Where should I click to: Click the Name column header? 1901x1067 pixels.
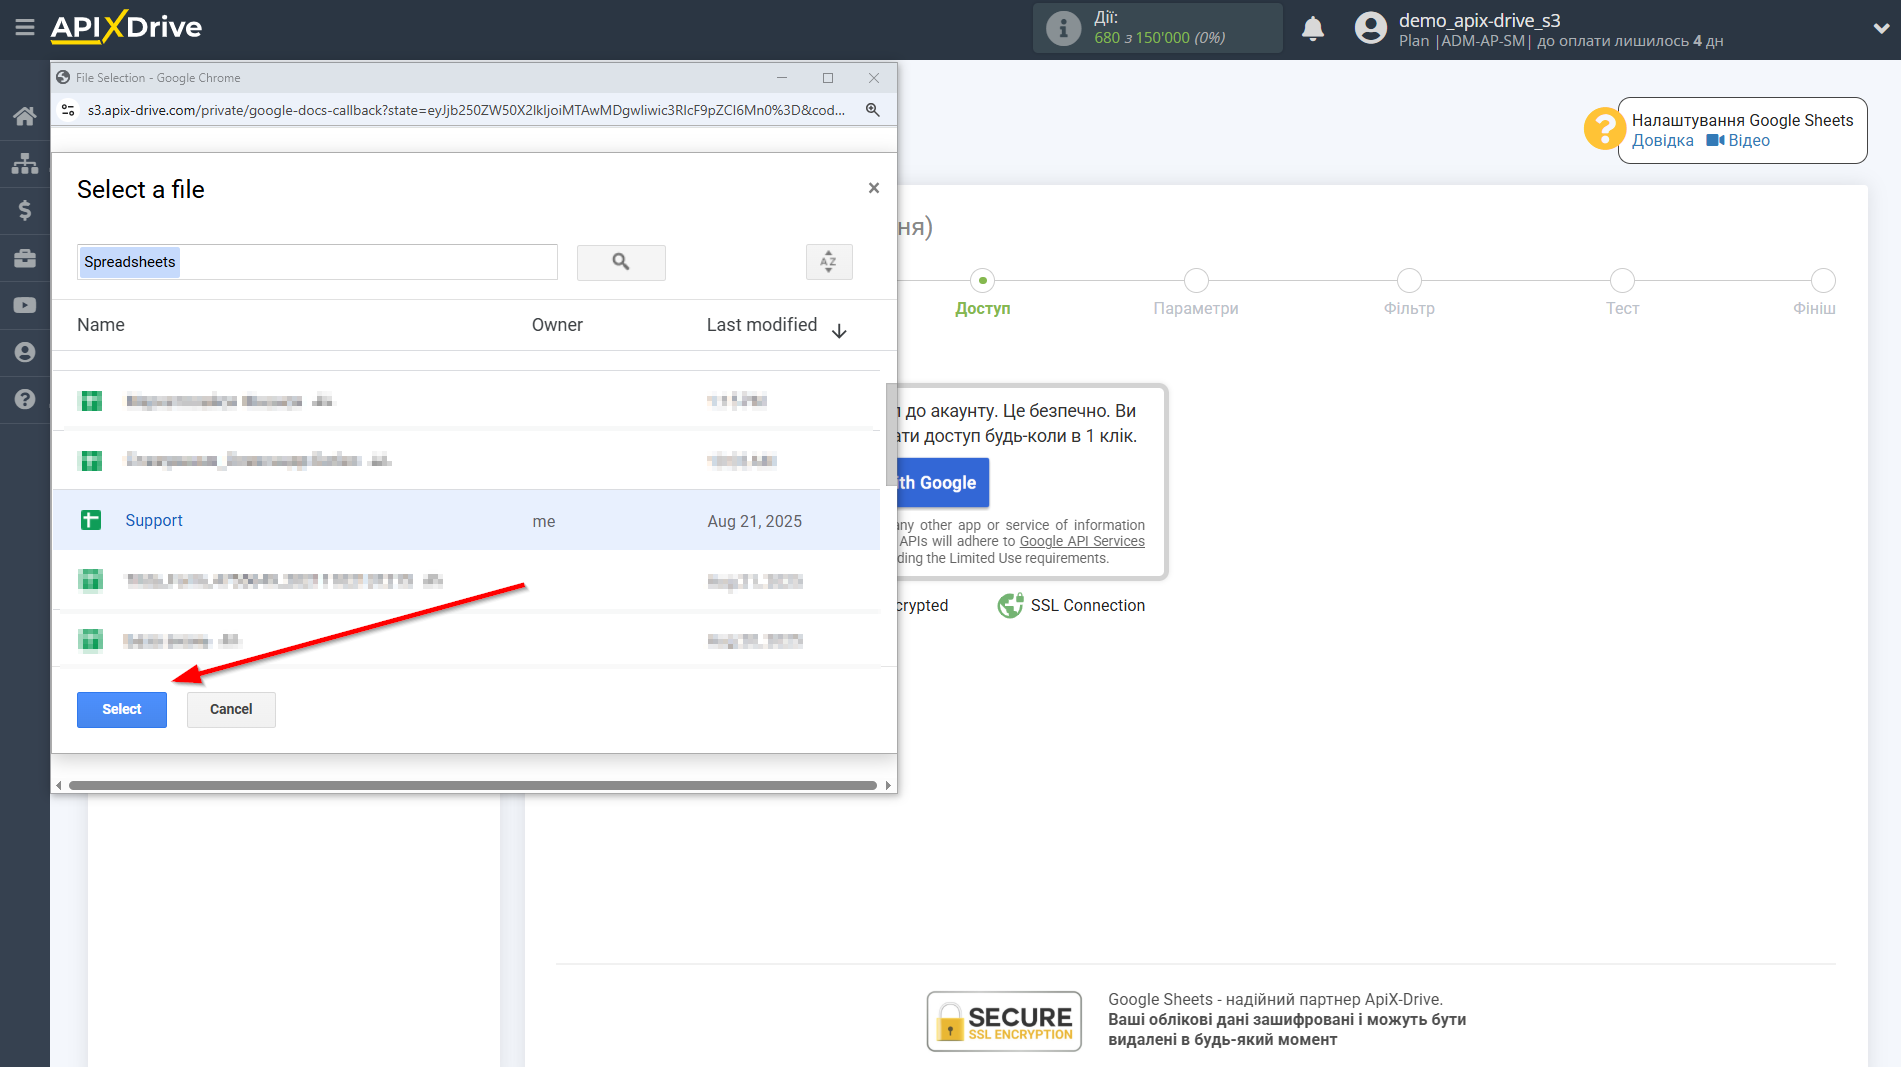point(101,325)
